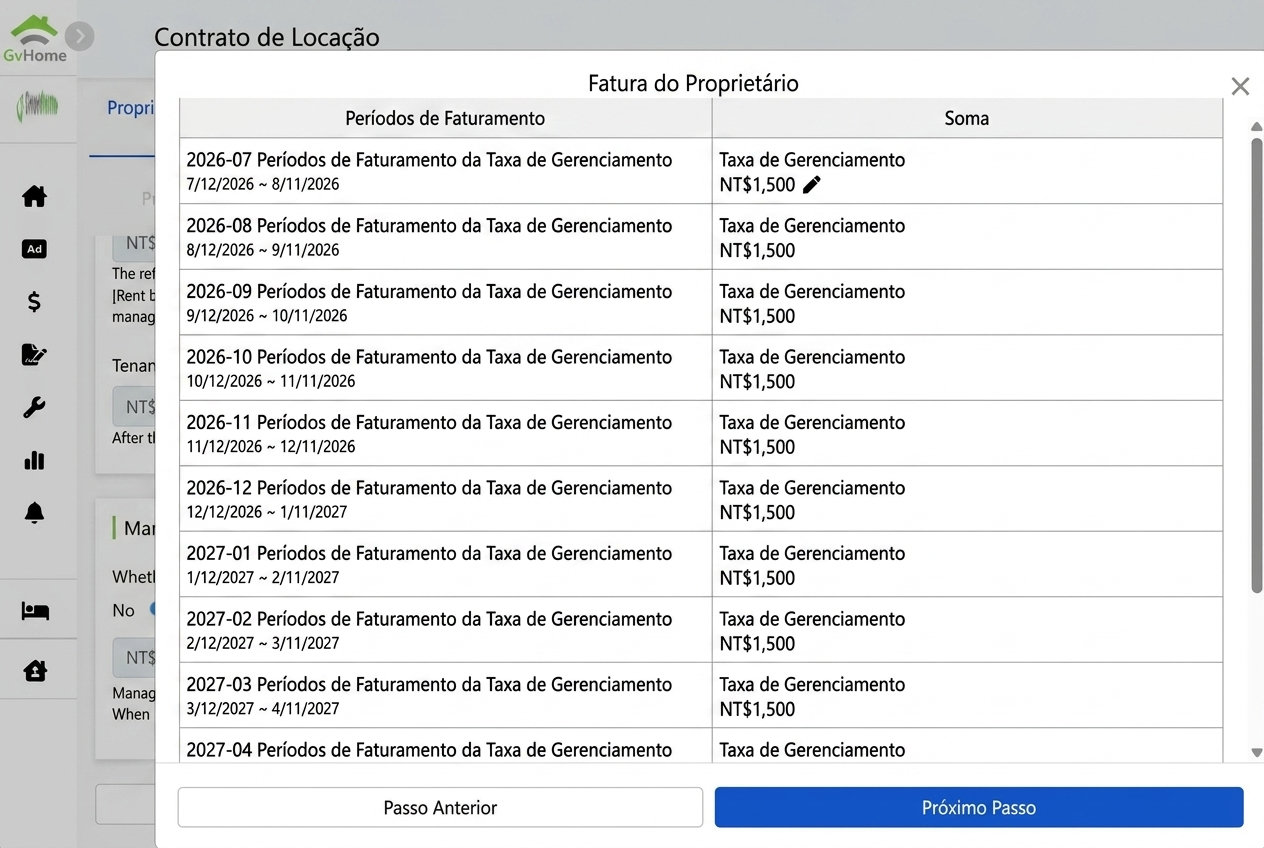This screenshot has height=848, width=1264.
Task: Select the 2026-09 Períodos de Faturamento row
Action: [x=701, y=302]
